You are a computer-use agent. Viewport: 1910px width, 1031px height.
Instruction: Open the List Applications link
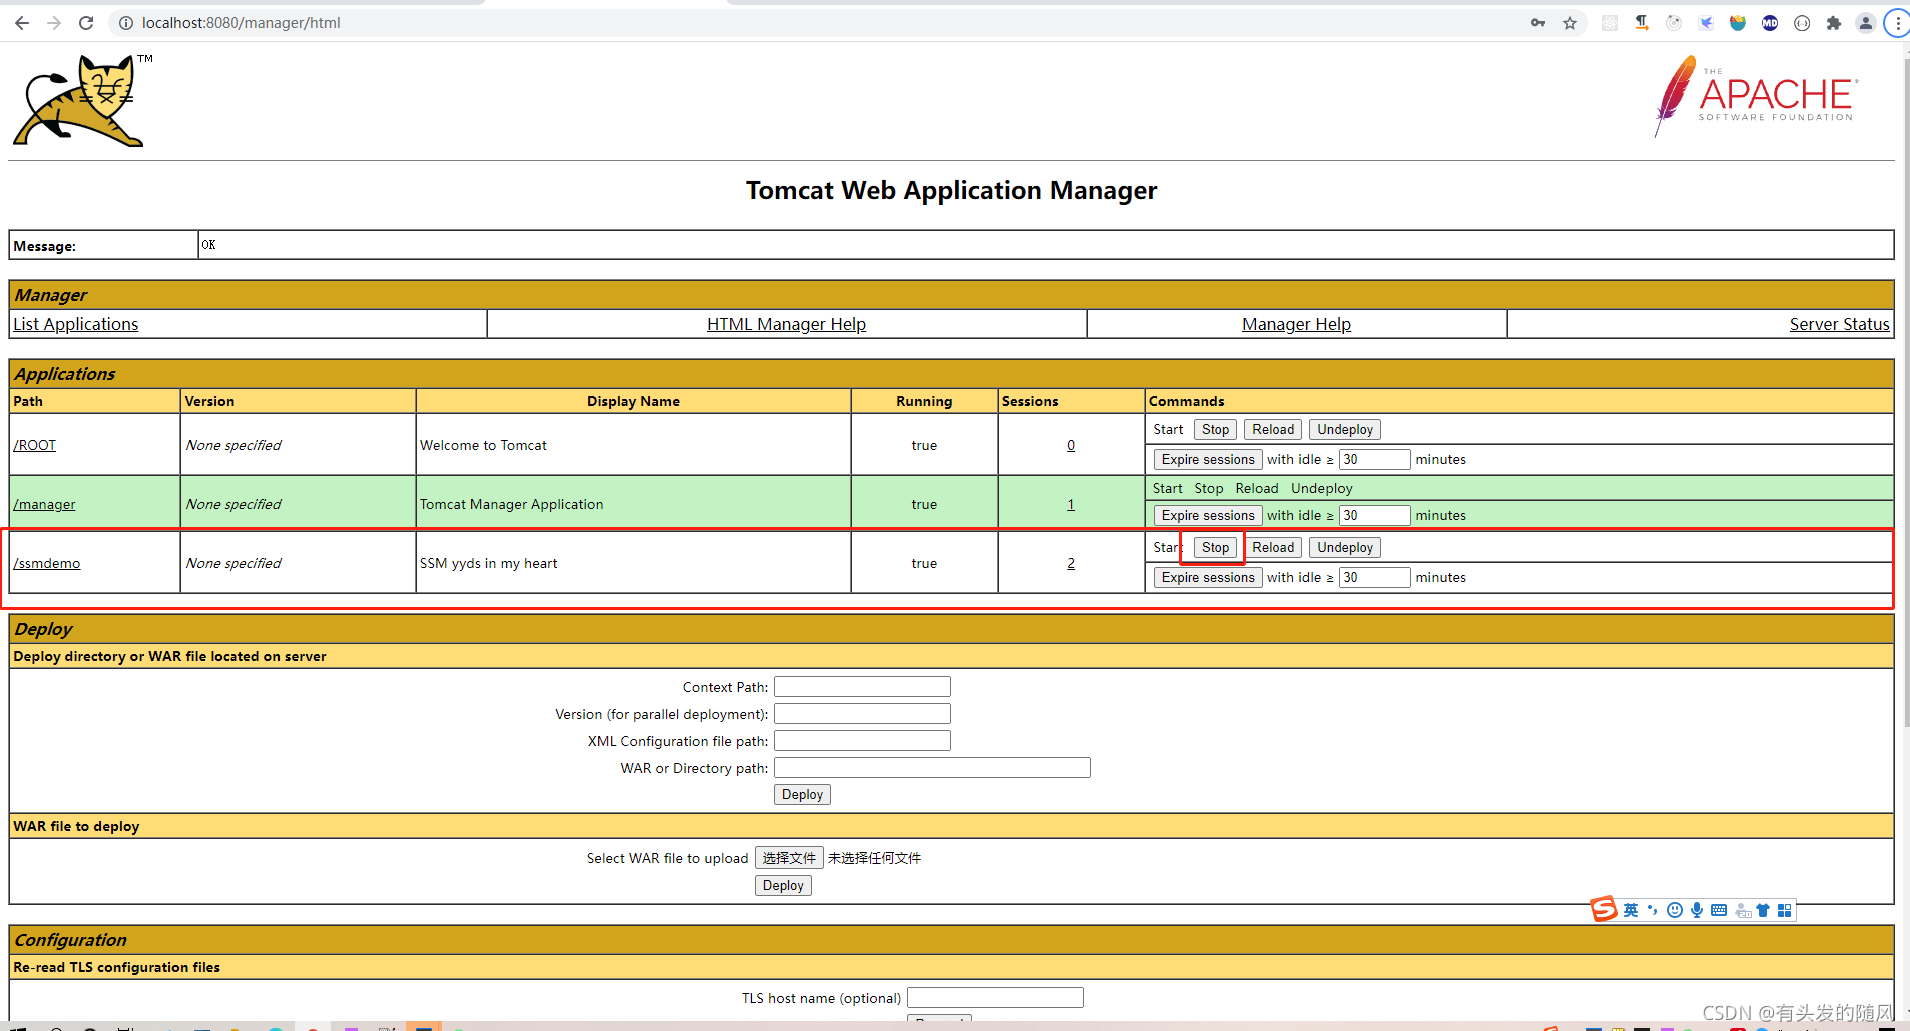[x=76, y=324]
